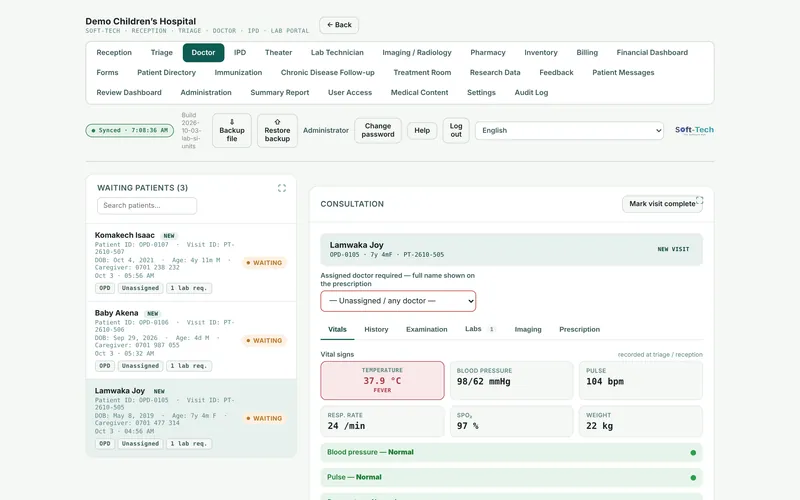Open the Labs tab
800x500 pixels.
tap(480, 329)
